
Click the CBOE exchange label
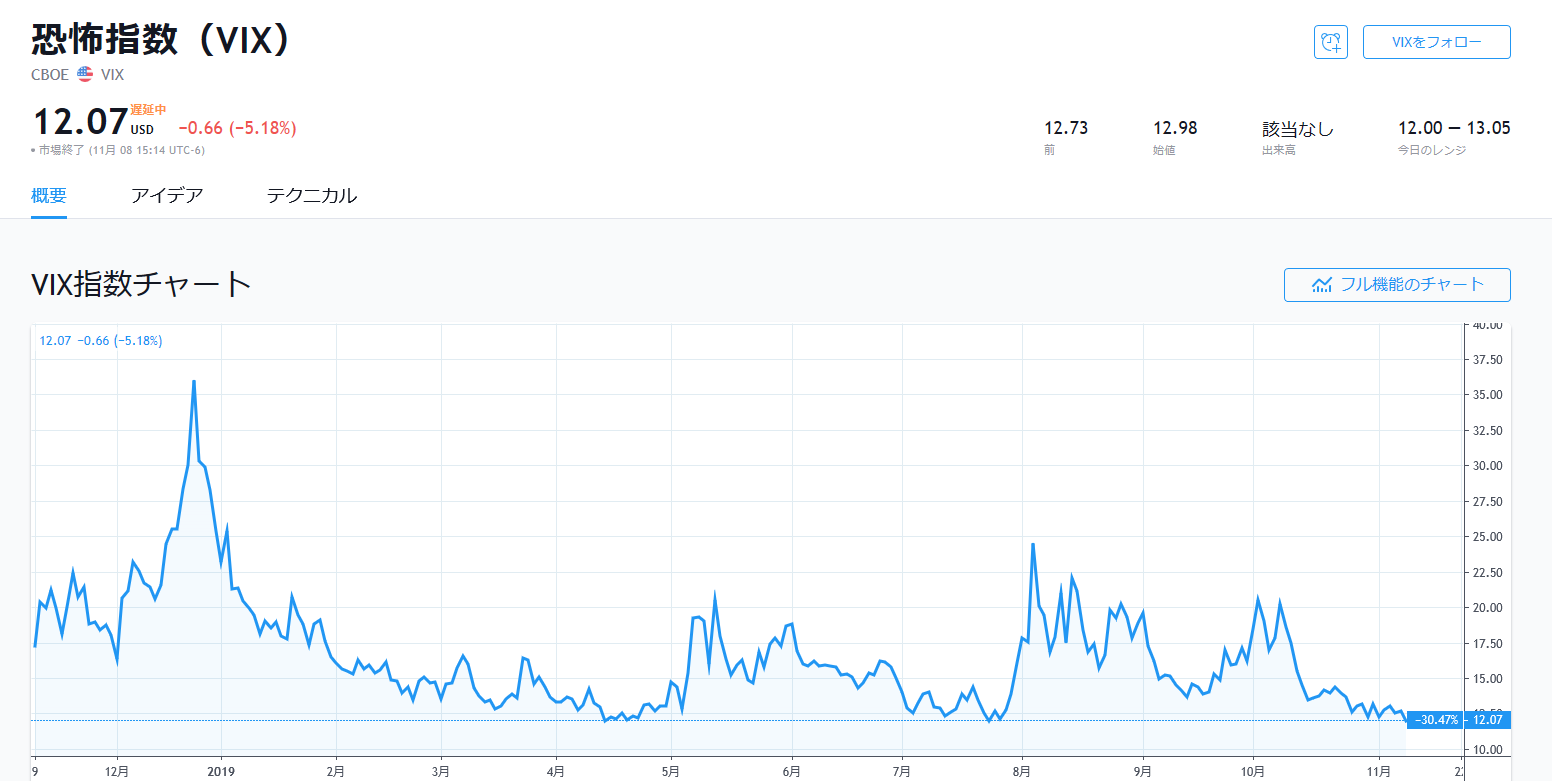coord(50,74)
